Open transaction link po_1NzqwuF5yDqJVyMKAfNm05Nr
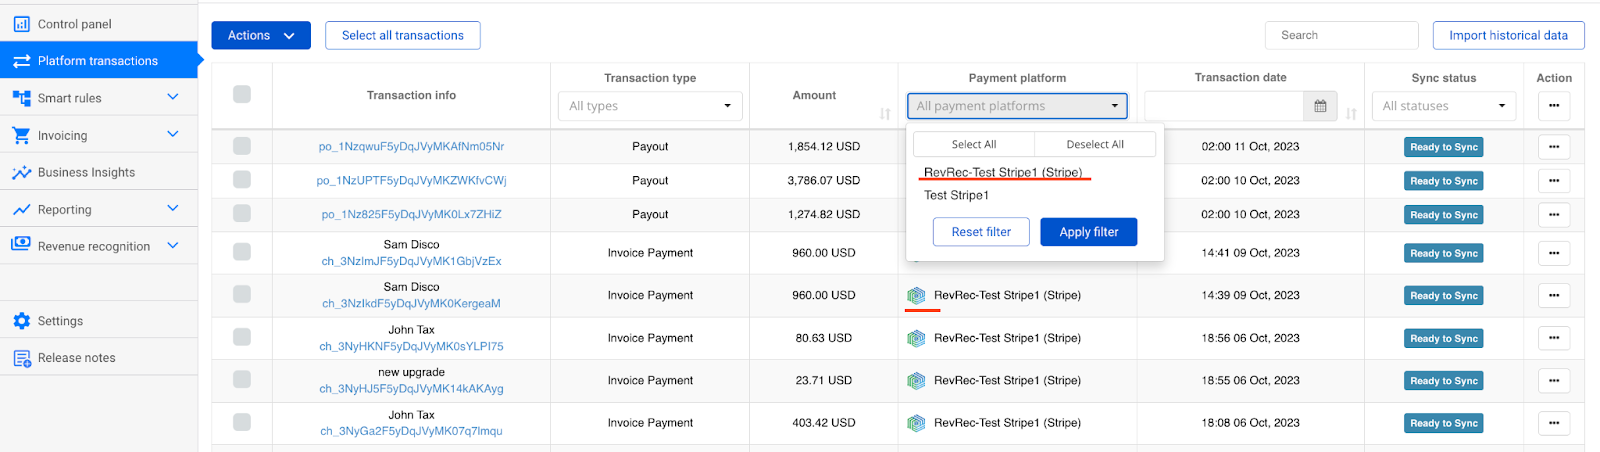1600x452 pixels. click(x=411, y=147)
